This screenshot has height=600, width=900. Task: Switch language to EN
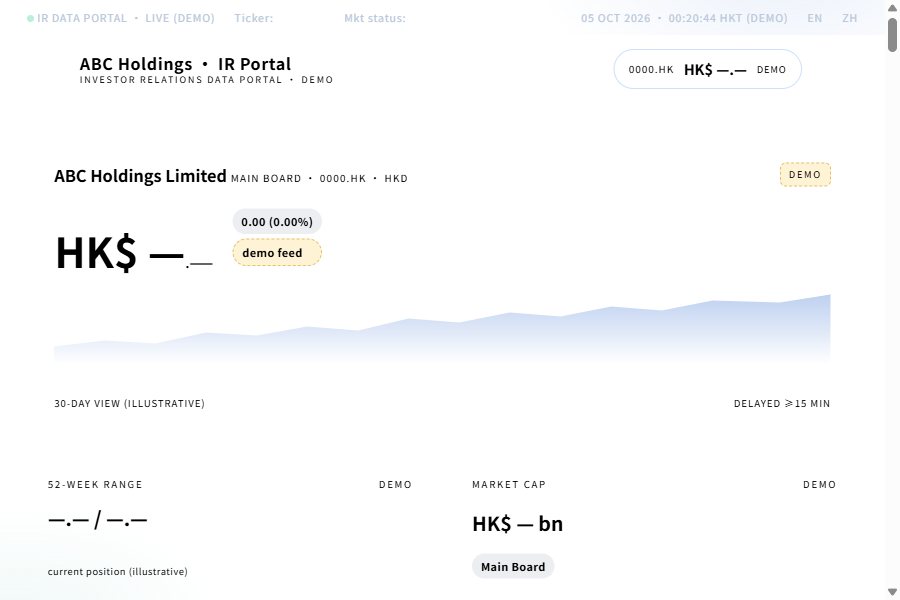pyautogui.click(x=814, y=18)
